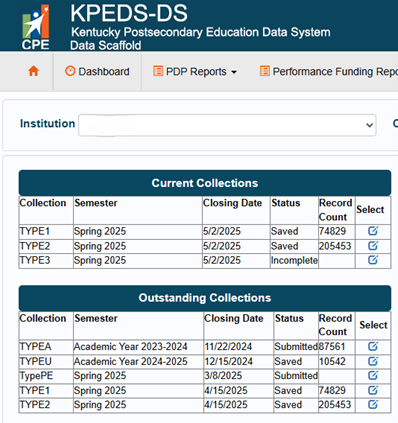Select the TYPEU collection edit icon
398x423 pixels.
373,361
